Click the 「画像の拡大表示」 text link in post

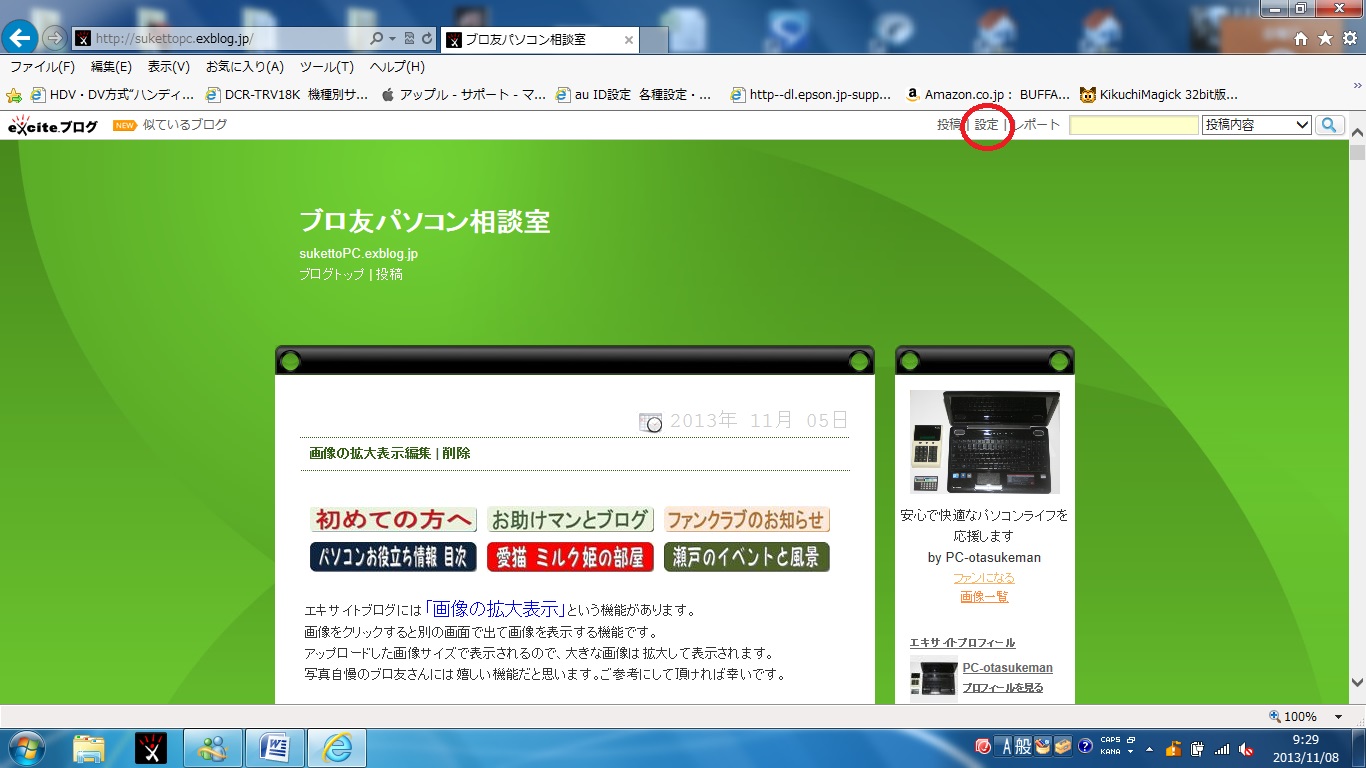click(495, 609)
